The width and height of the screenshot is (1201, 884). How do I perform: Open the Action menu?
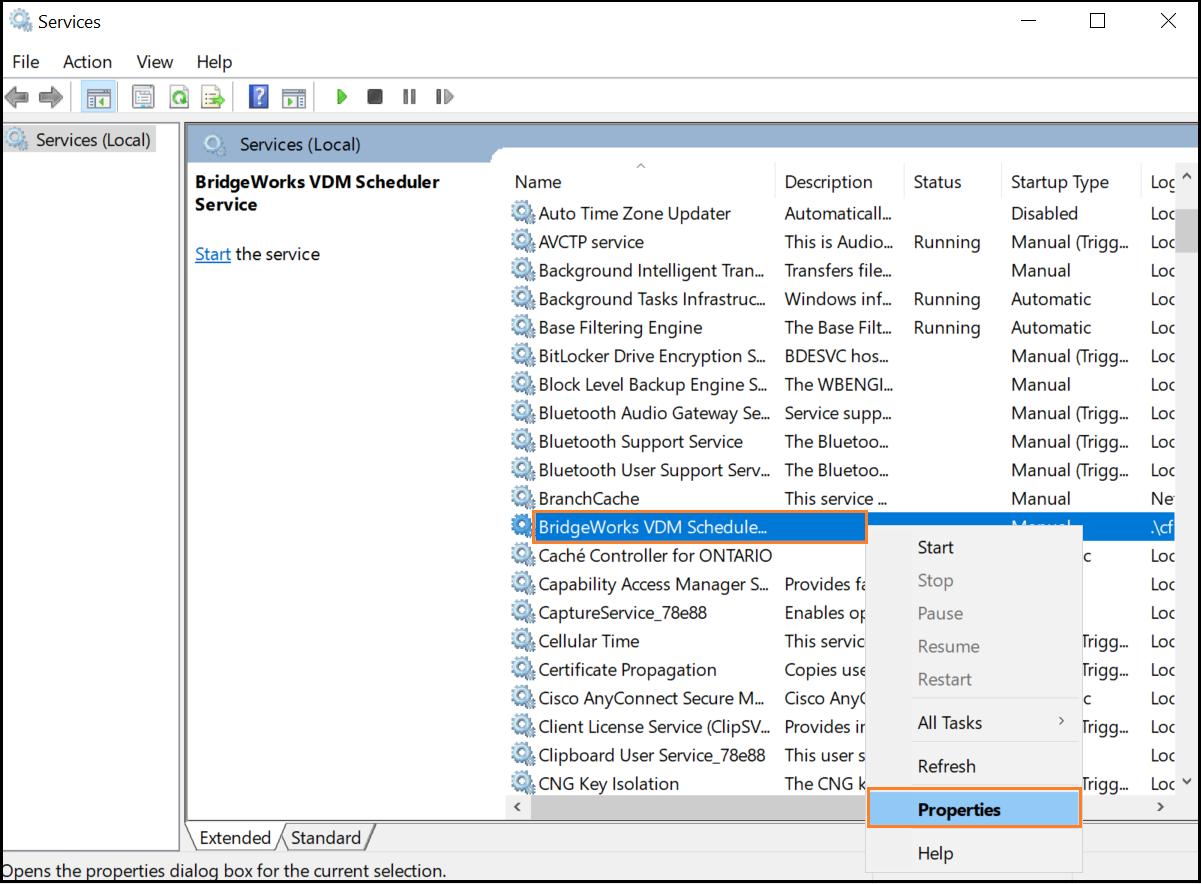tap(87, 62)
